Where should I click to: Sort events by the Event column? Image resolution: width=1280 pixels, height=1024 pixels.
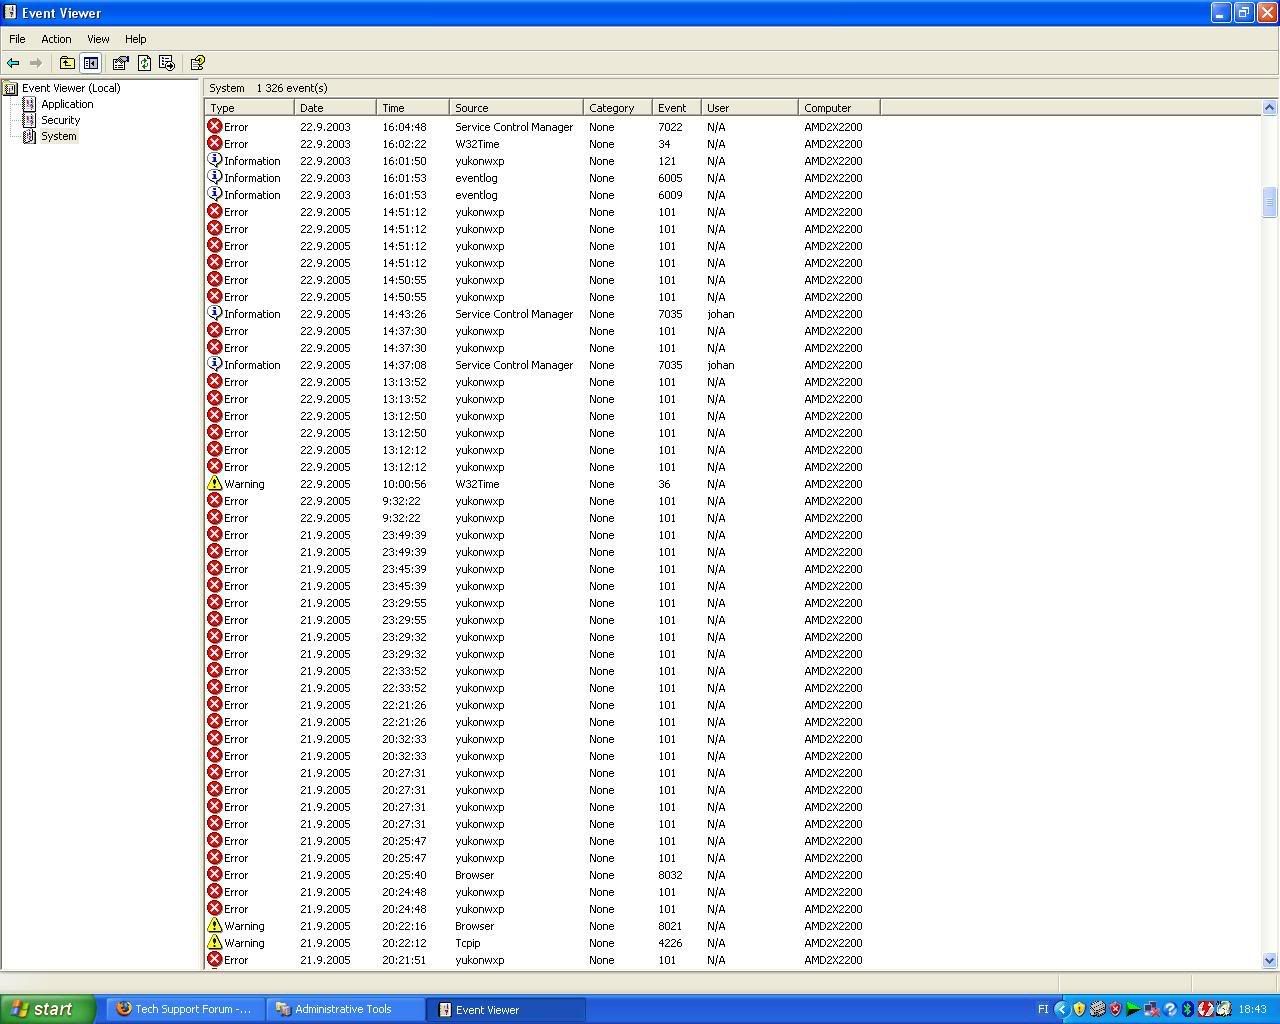[677, 108]
